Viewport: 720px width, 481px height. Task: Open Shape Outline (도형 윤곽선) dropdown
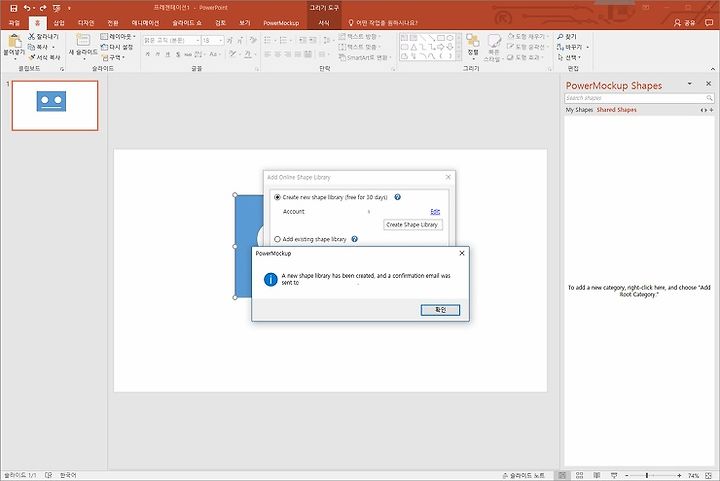point(527,47)
